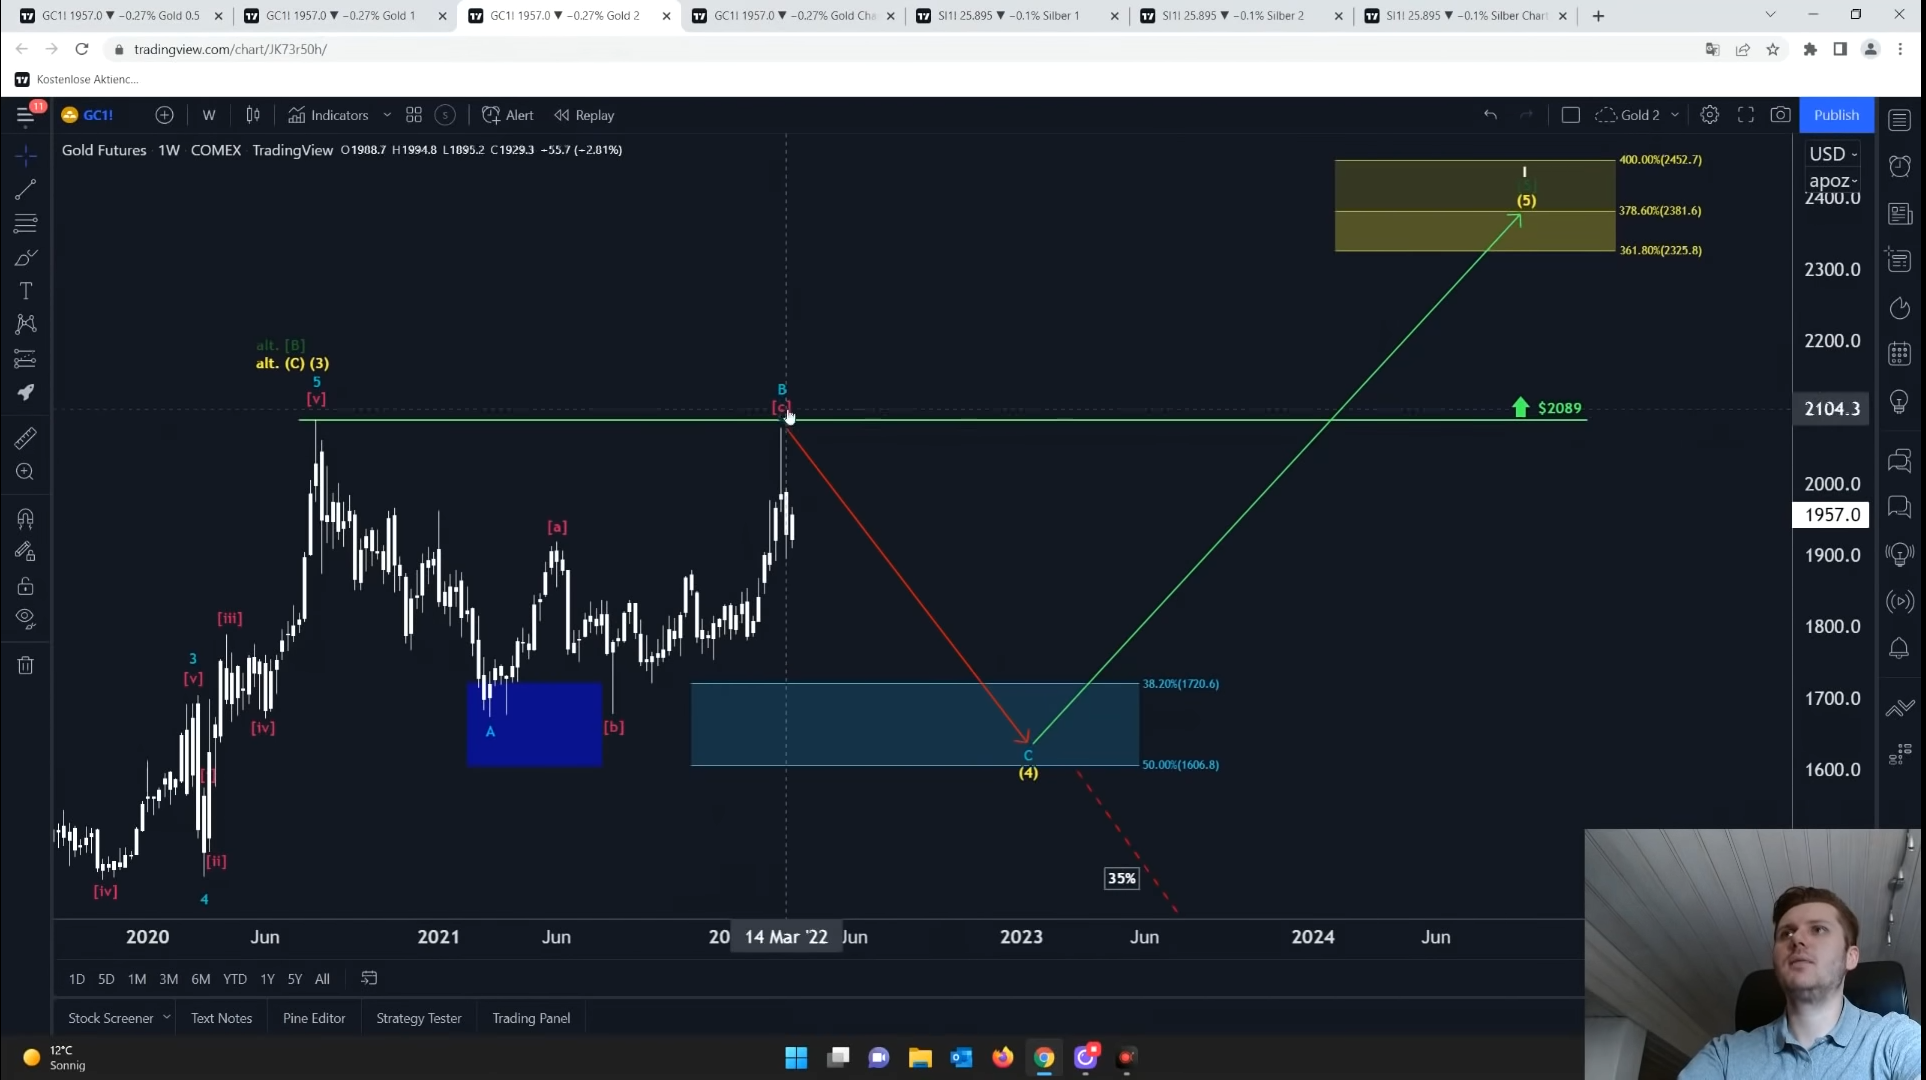Open the Silber 1 browser tab
Screen dimensions: 1926x1080
pyautogui.click(x=1008, y=16)
